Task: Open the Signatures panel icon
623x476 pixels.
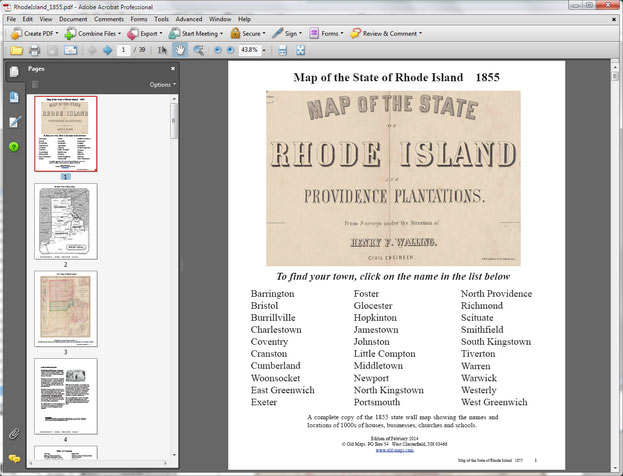Action: 14,122
